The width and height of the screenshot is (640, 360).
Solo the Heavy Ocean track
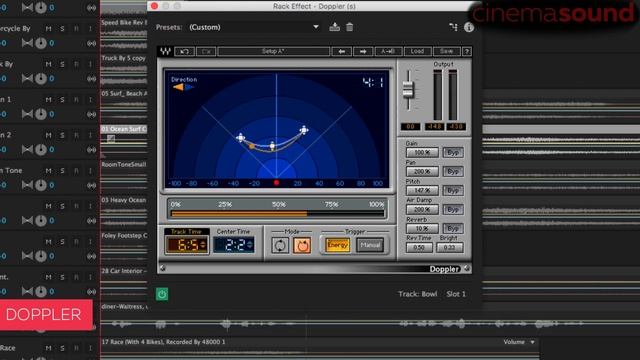pyautogui.click(x=62, y=206)
